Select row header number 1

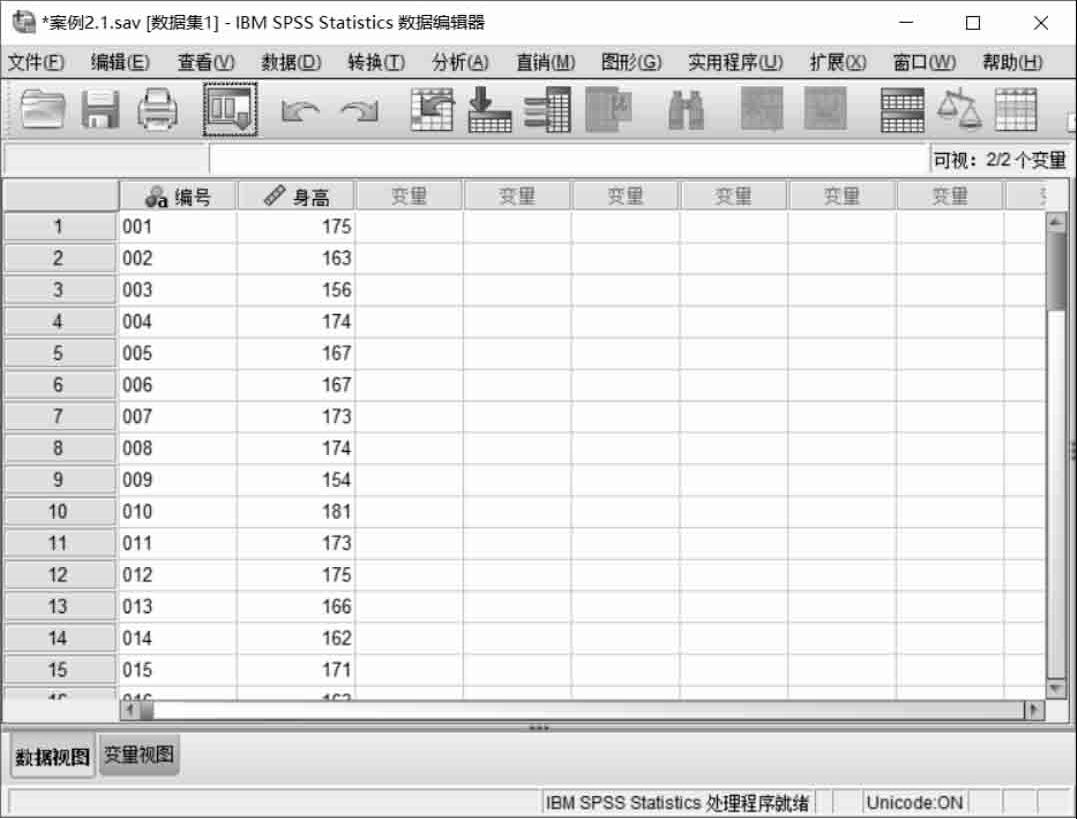click(x=60, y=227)
